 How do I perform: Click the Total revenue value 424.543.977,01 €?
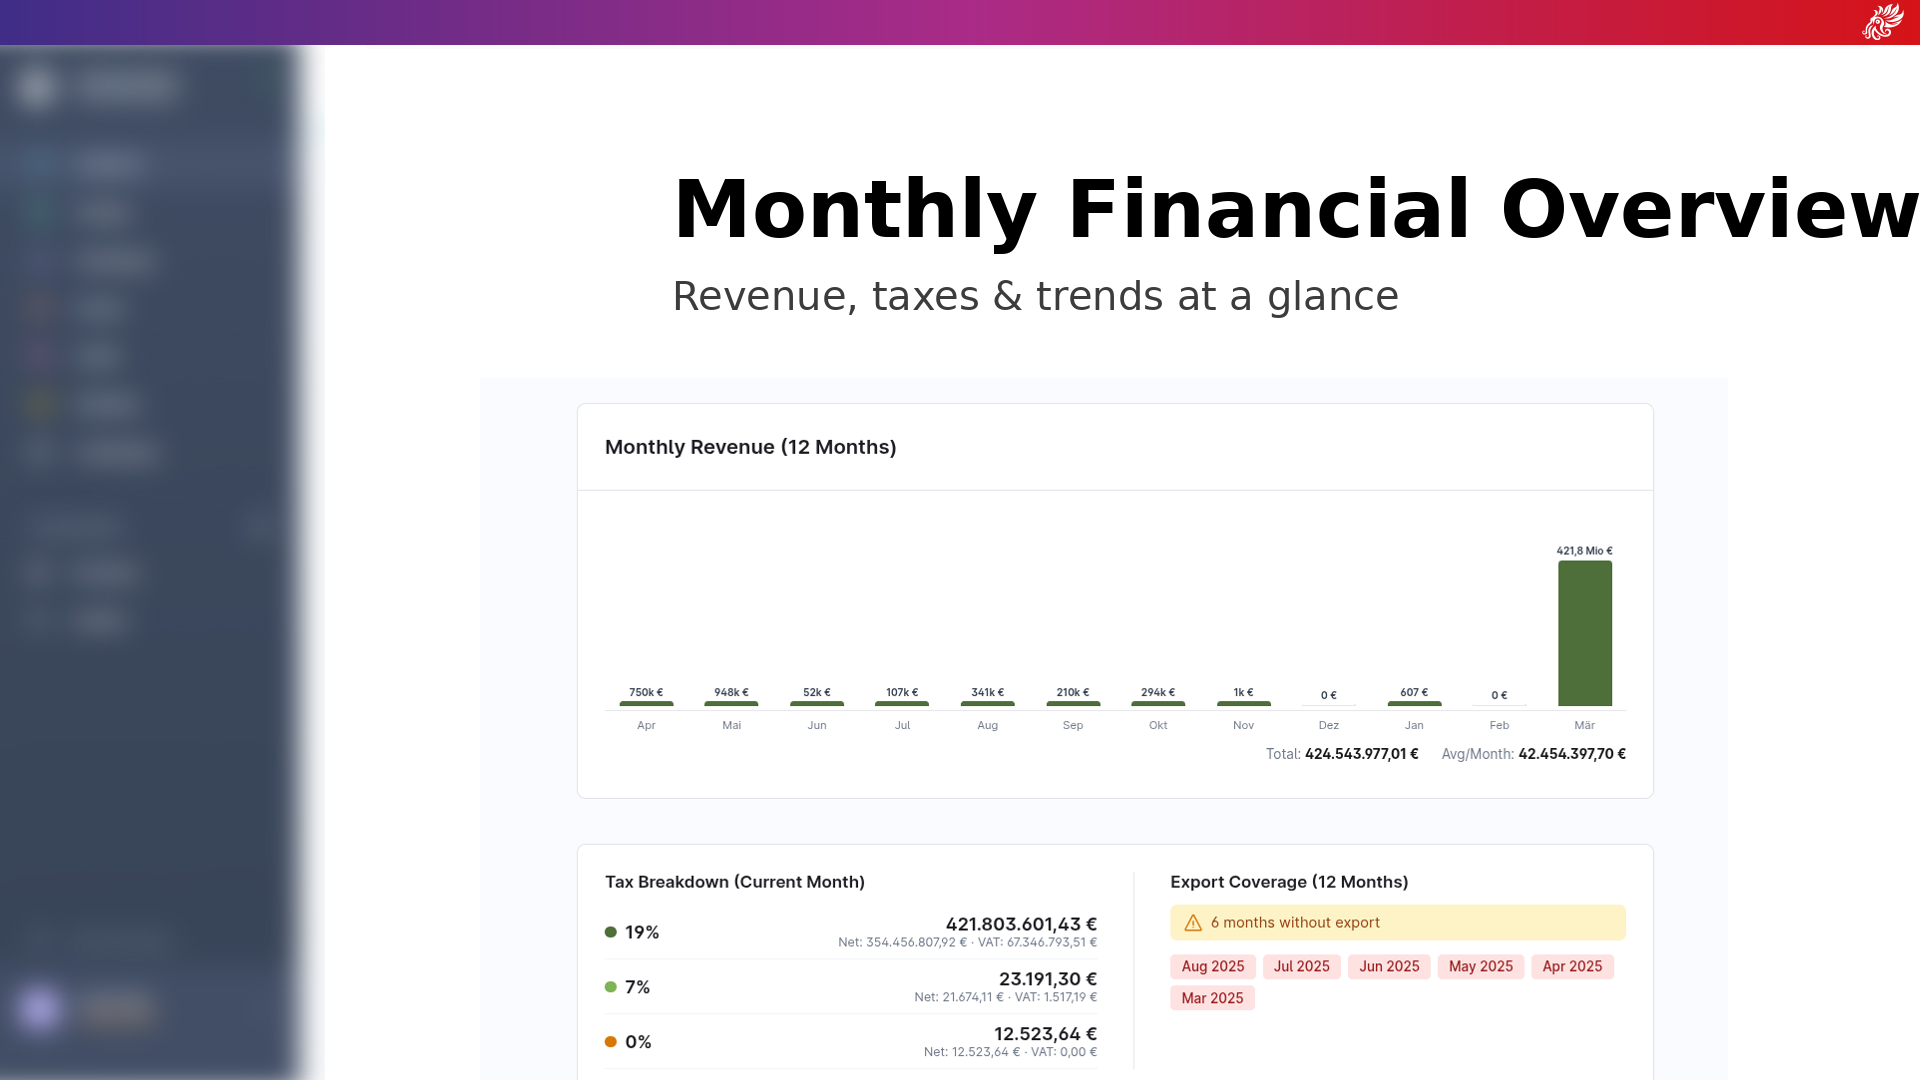[x=1361, y=754]
